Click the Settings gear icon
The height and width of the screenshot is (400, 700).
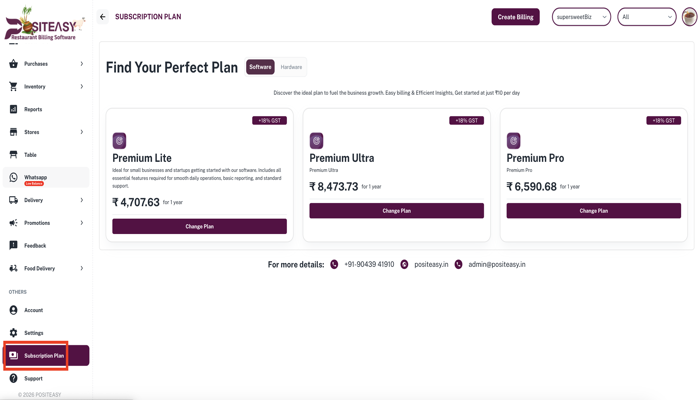[x=14, y=333]
